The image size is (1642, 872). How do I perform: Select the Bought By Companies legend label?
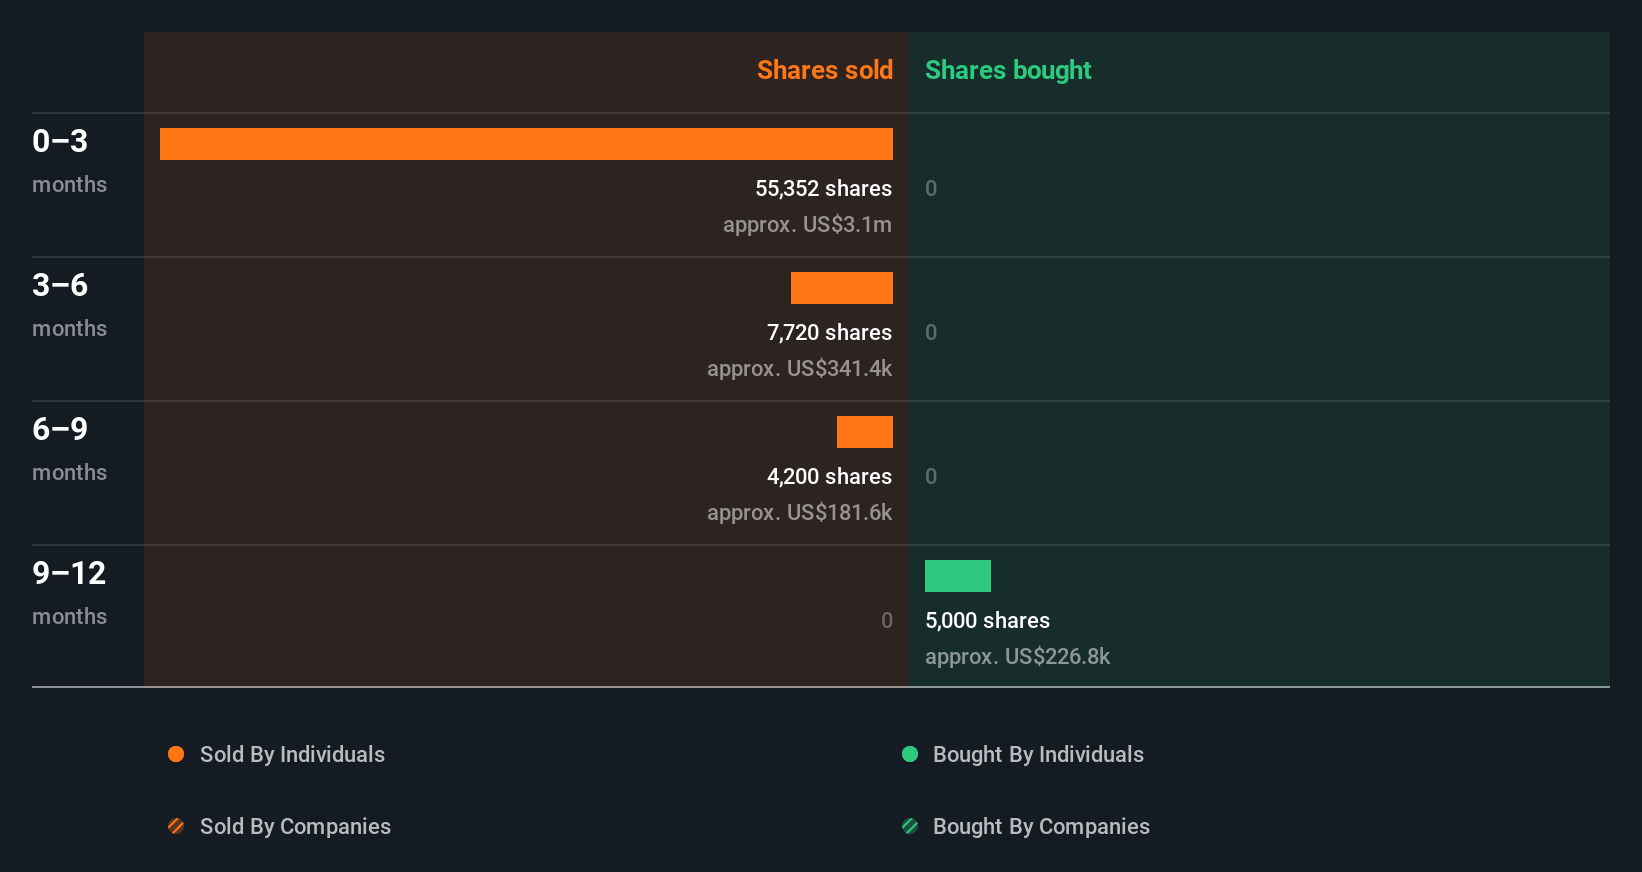(x=1041, y=827)
